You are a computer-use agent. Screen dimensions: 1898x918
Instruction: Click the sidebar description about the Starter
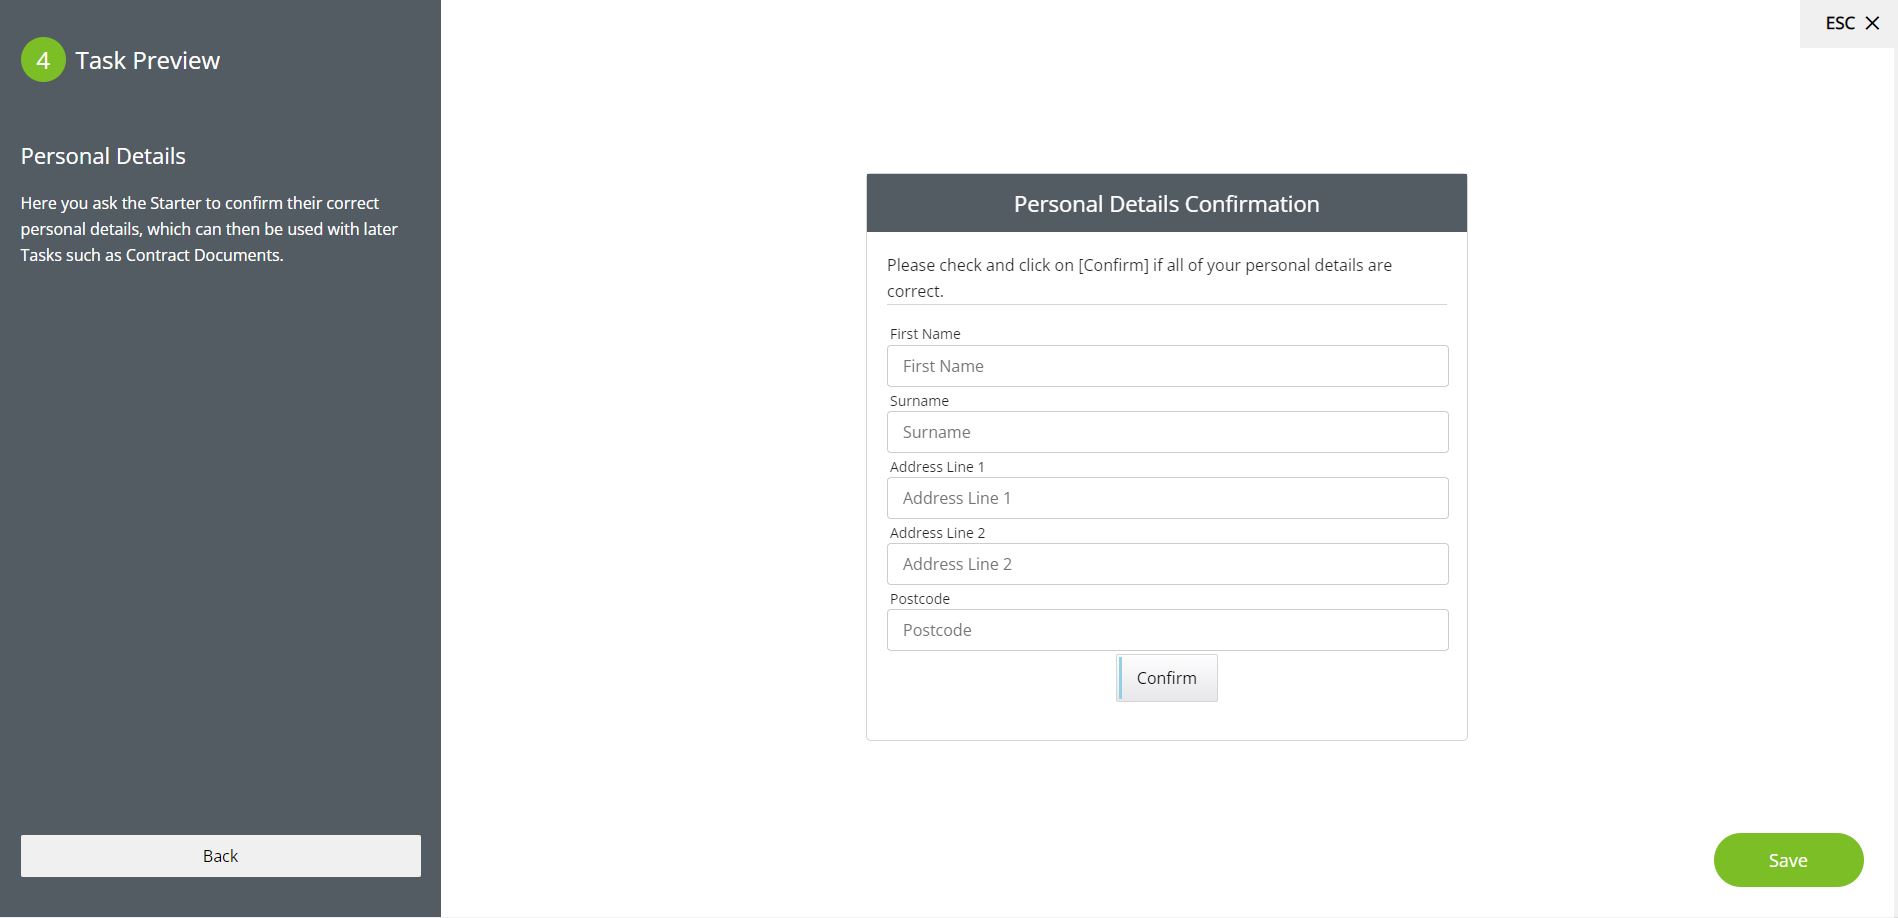click(x=209, y=229)
